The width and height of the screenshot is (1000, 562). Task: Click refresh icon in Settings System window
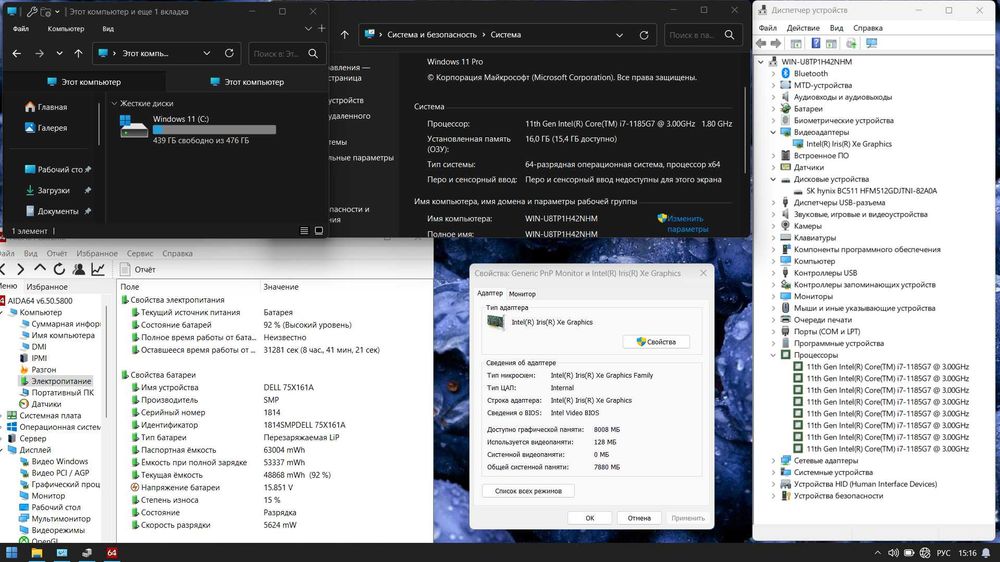(643, 35)
